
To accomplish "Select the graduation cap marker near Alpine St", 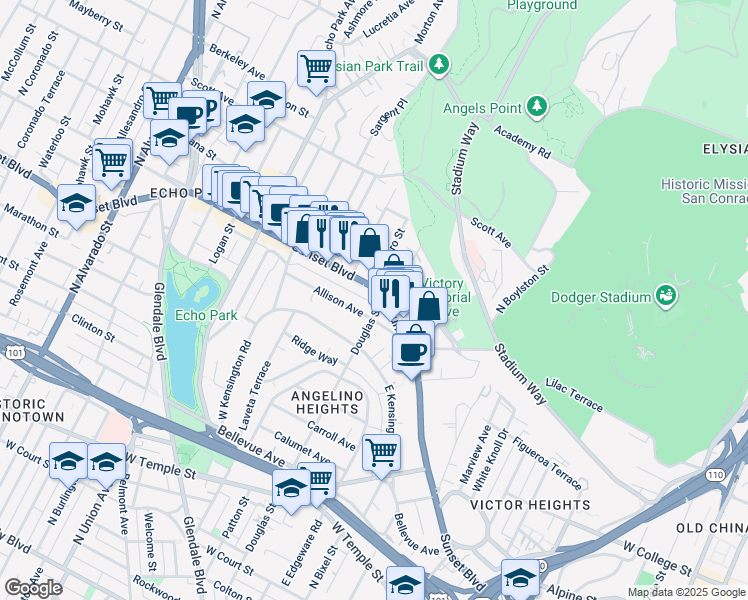I will [x=520, y=579].
